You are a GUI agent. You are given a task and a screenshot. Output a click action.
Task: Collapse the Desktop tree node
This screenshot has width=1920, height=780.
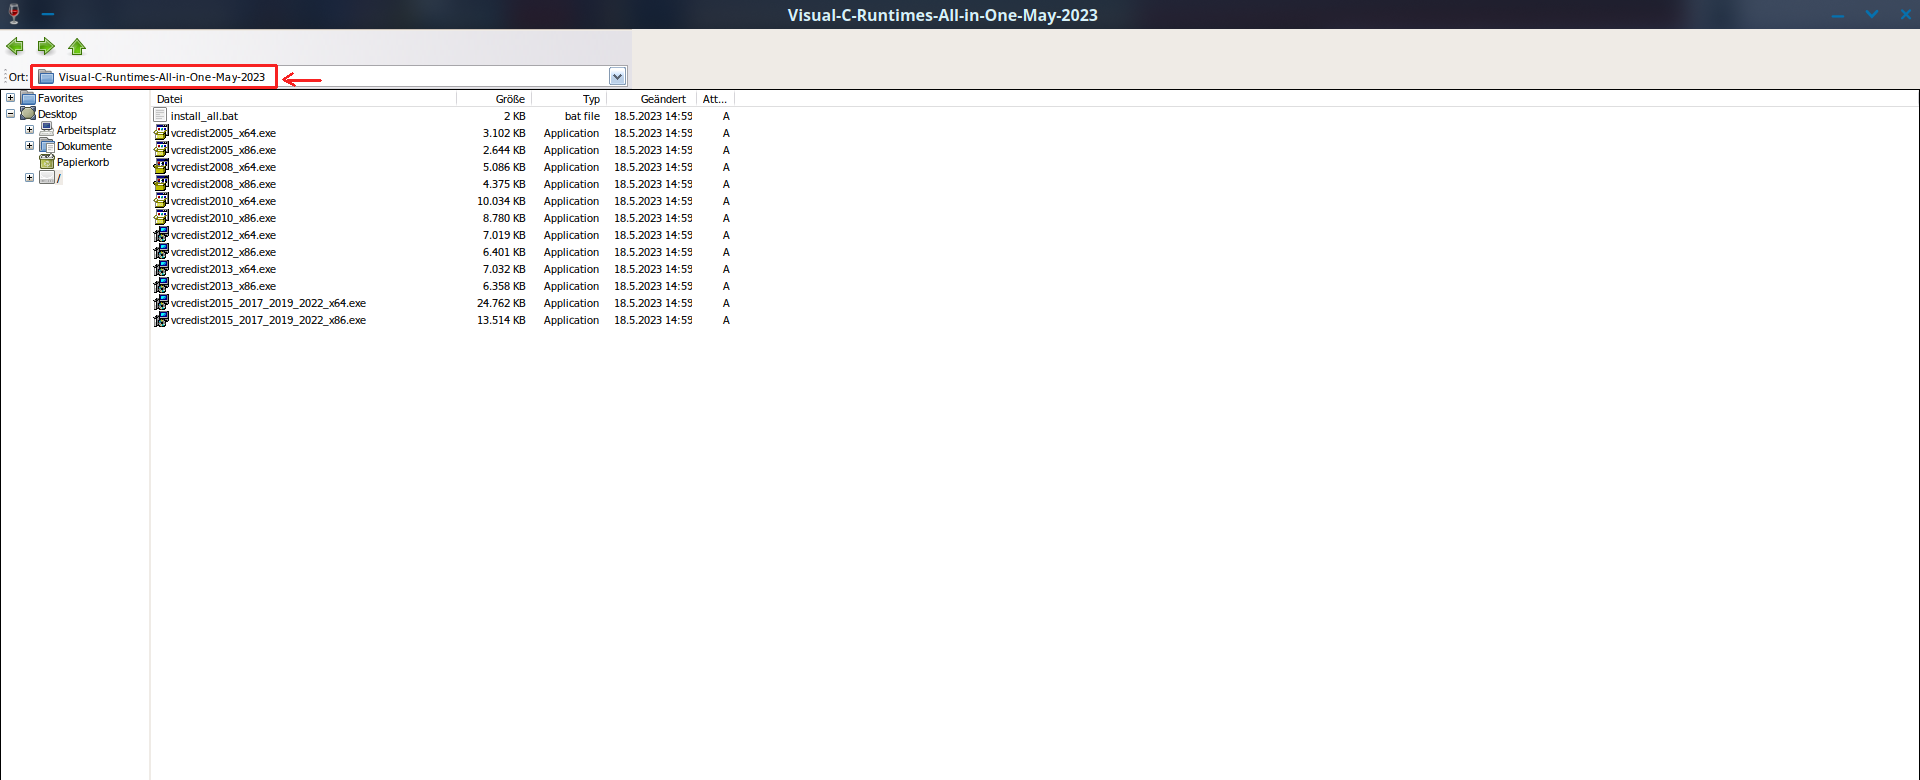tap(11, 114)
